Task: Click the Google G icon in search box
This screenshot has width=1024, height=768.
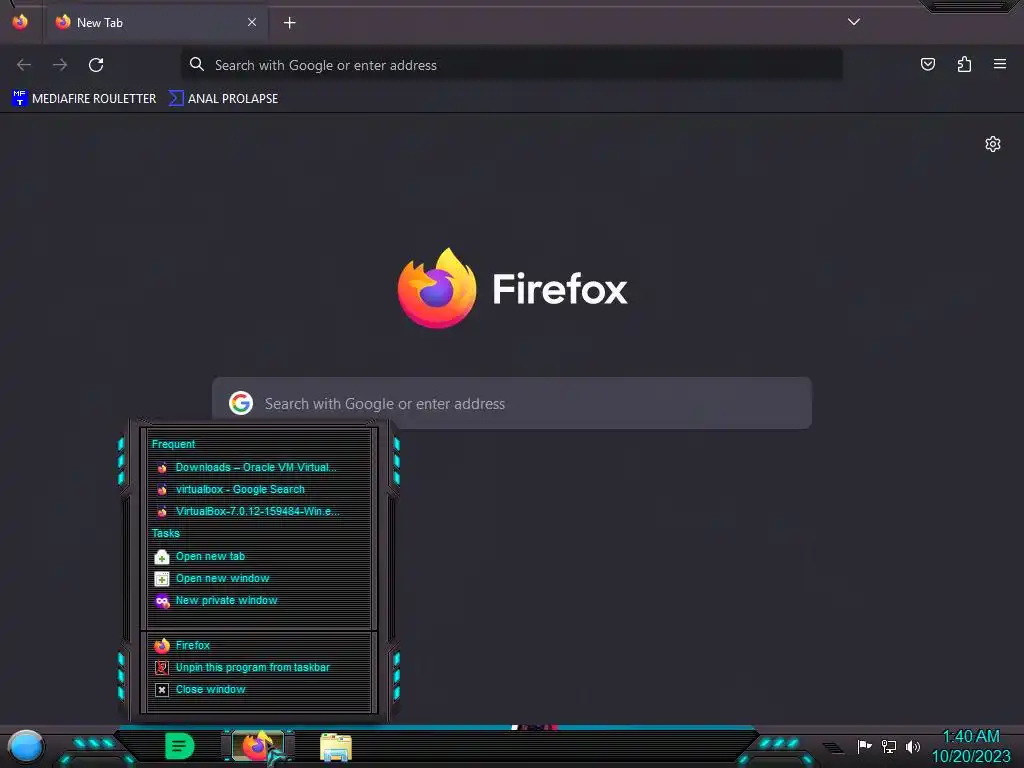Action: tap(241, 403)
